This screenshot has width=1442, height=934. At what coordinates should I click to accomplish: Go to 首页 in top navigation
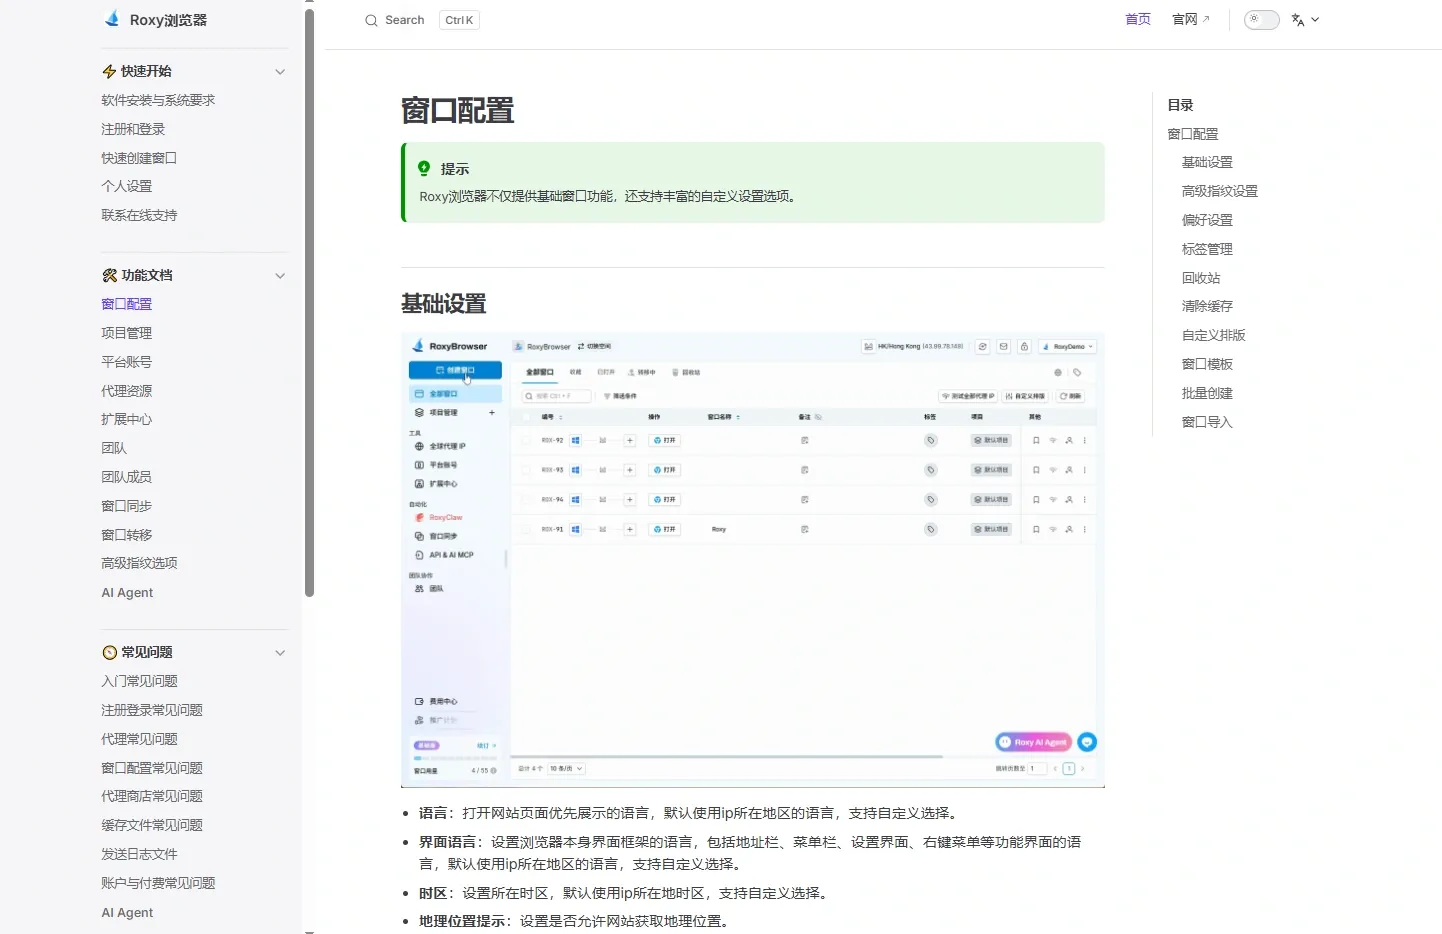[x=1138, y=20]
